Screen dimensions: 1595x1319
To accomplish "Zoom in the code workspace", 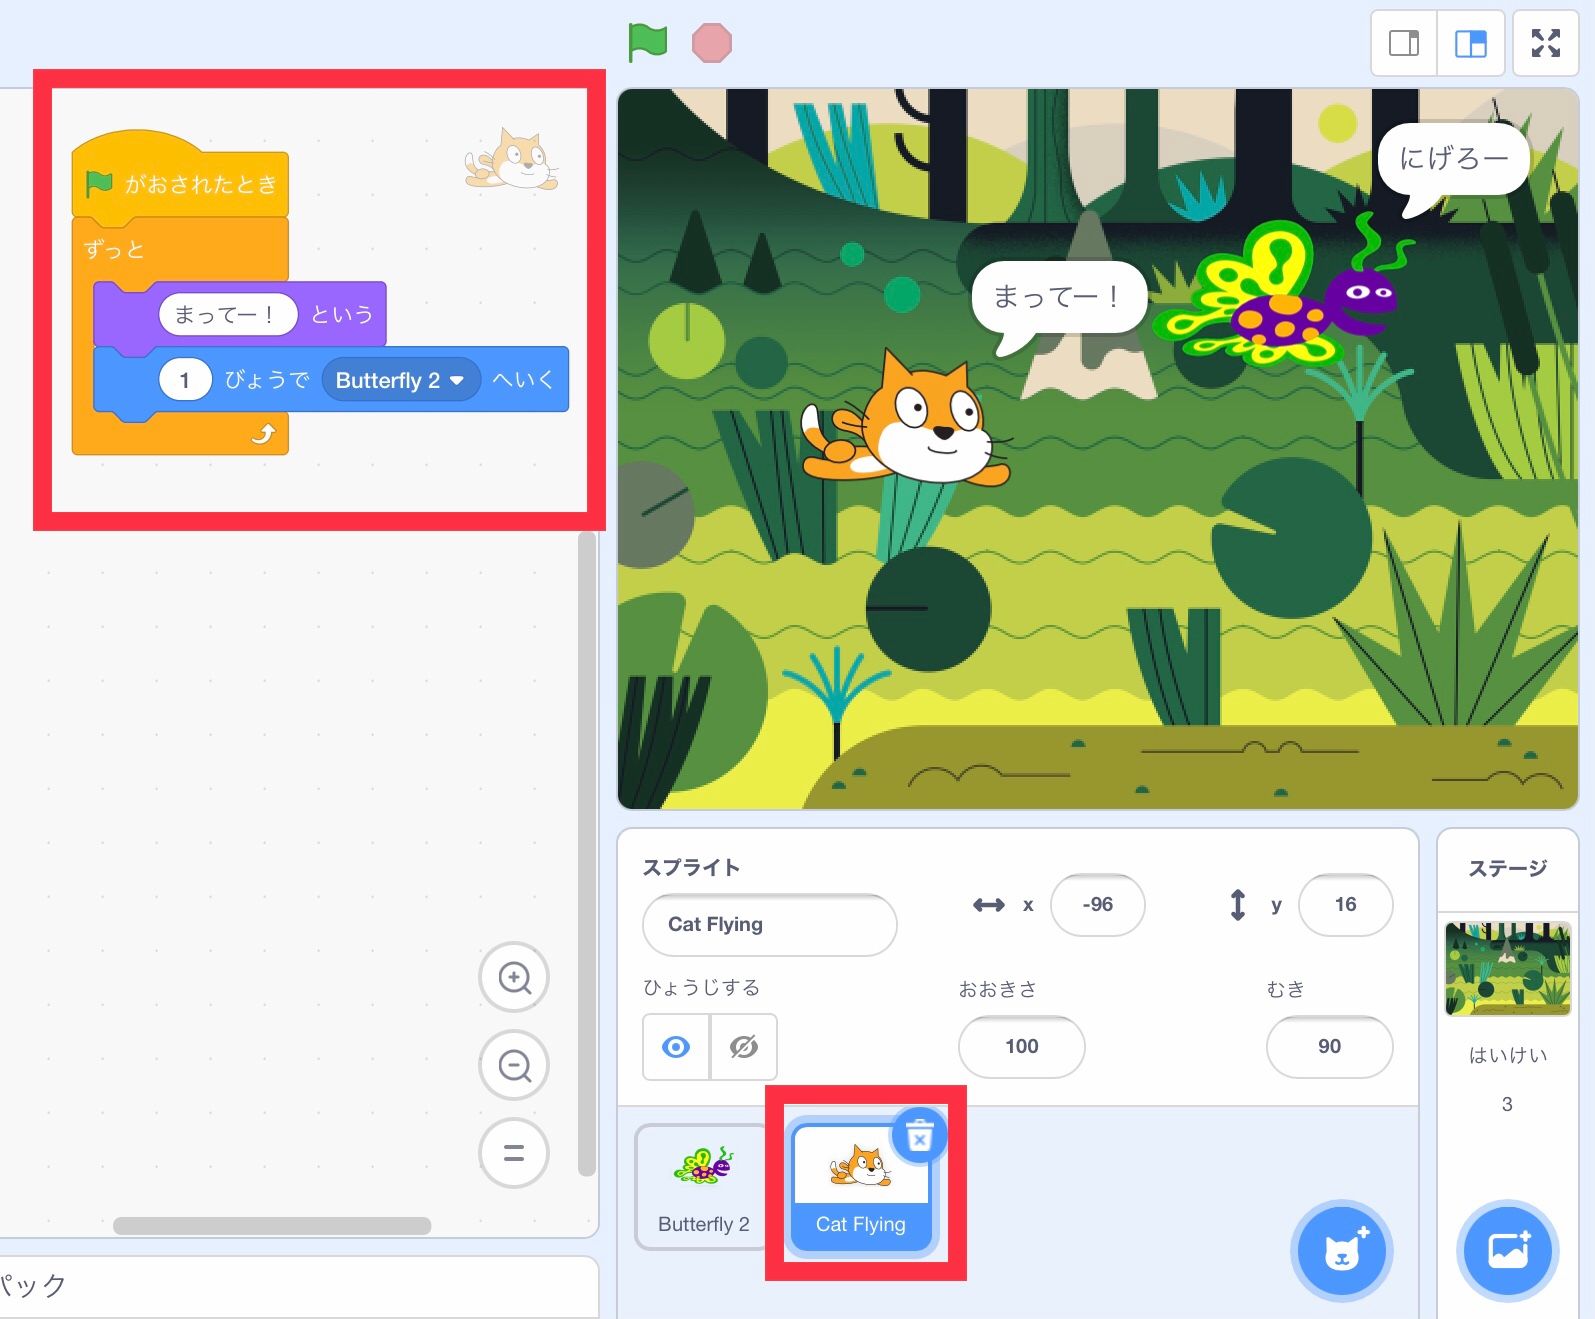I will pos(514,977).
